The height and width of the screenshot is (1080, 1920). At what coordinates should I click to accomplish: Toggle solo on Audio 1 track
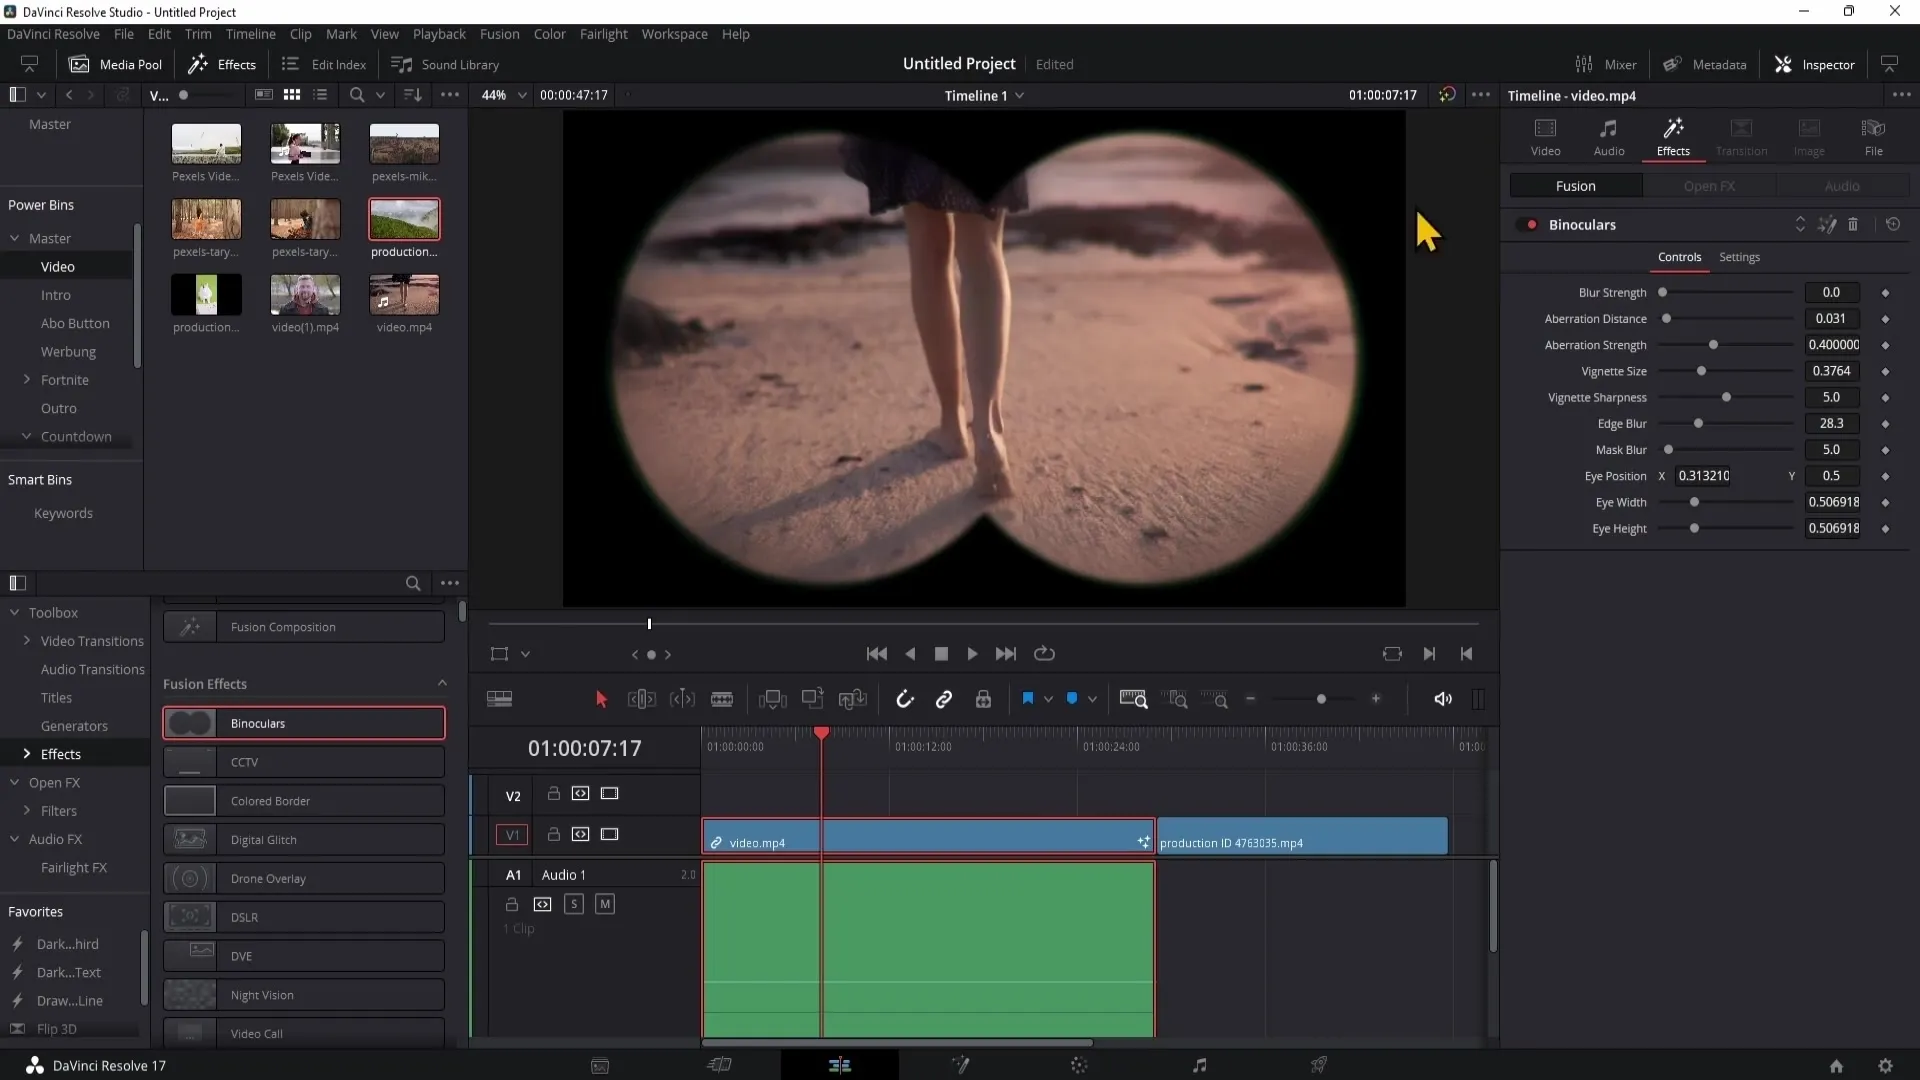click(574, 903)
